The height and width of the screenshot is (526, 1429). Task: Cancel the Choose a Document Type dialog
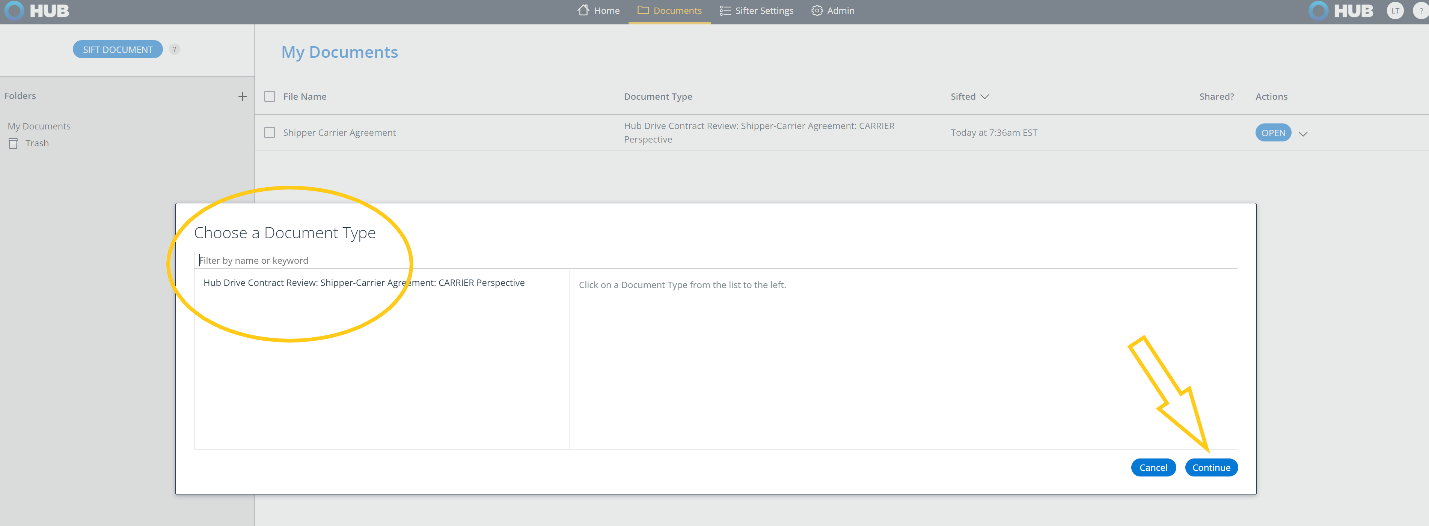point(1153,467)
